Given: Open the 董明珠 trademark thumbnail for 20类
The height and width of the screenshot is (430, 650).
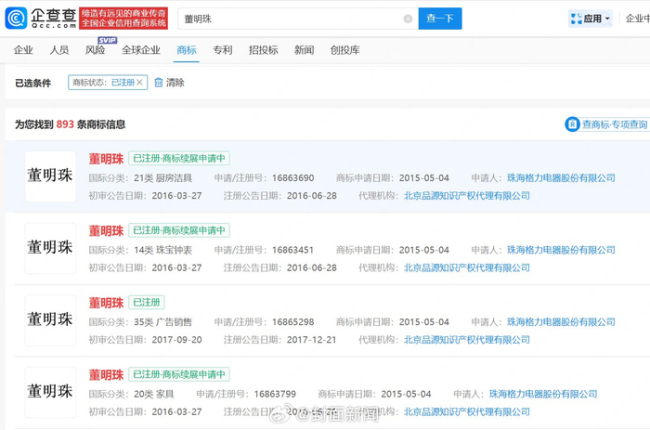Looking at the screenshot, I should [x=50, y=392].
